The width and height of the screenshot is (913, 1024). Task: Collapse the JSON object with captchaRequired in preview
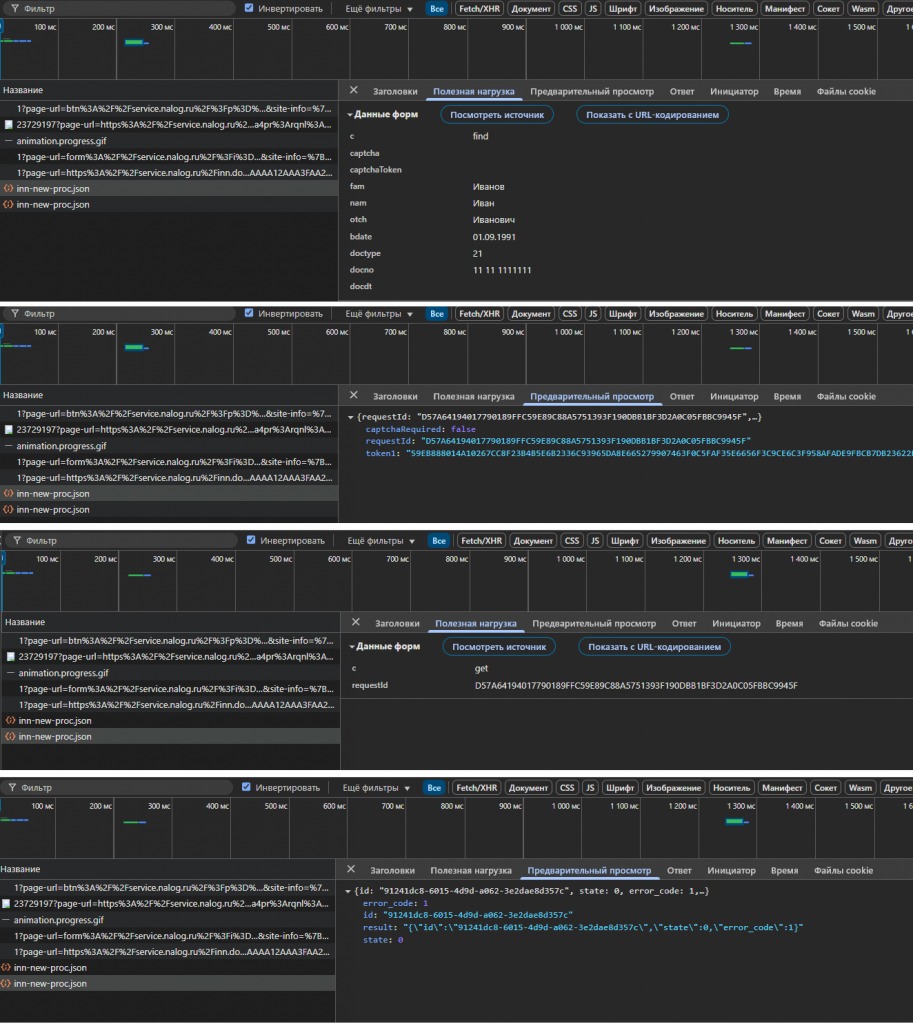point(351,417)
